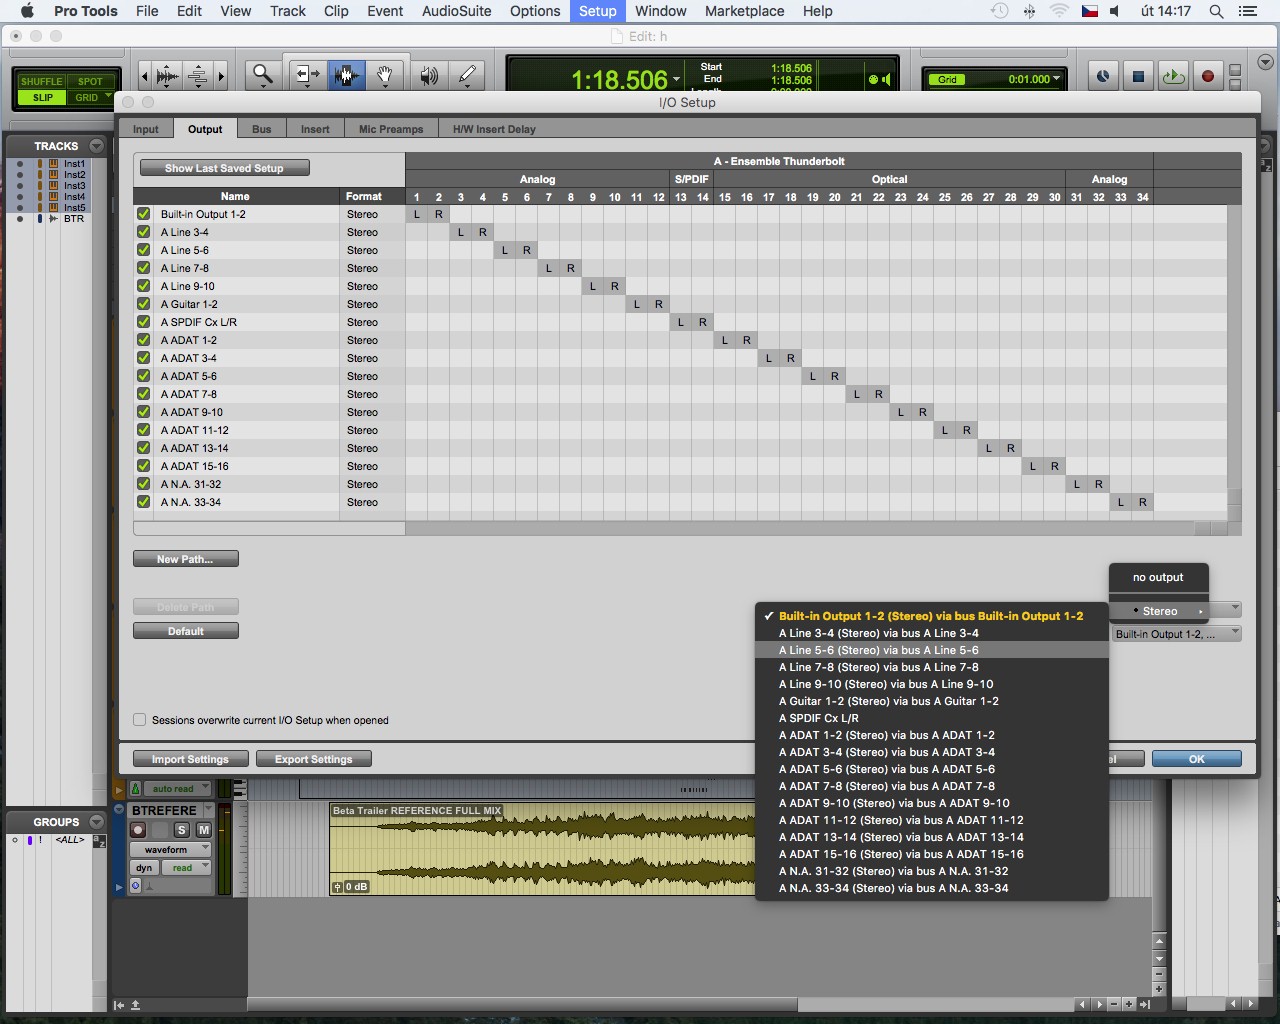The width and height of the screenshot is (1280, 1024).
Task: Open Notification Center list icon
Action: [1247, 11]
